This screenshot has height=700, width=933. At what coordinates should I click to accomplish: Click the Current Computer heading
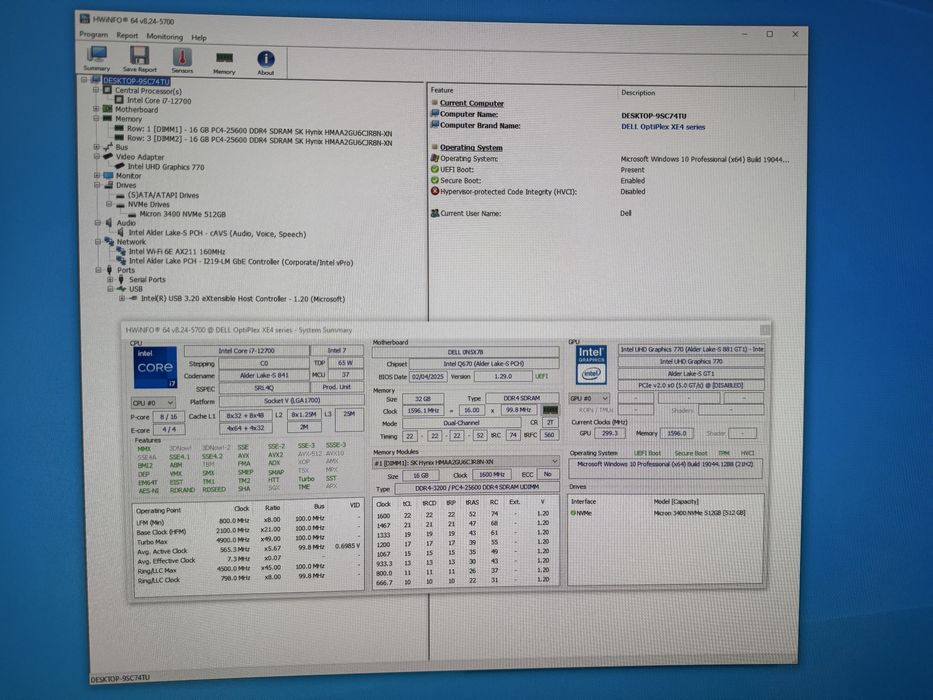coord(472,103)
